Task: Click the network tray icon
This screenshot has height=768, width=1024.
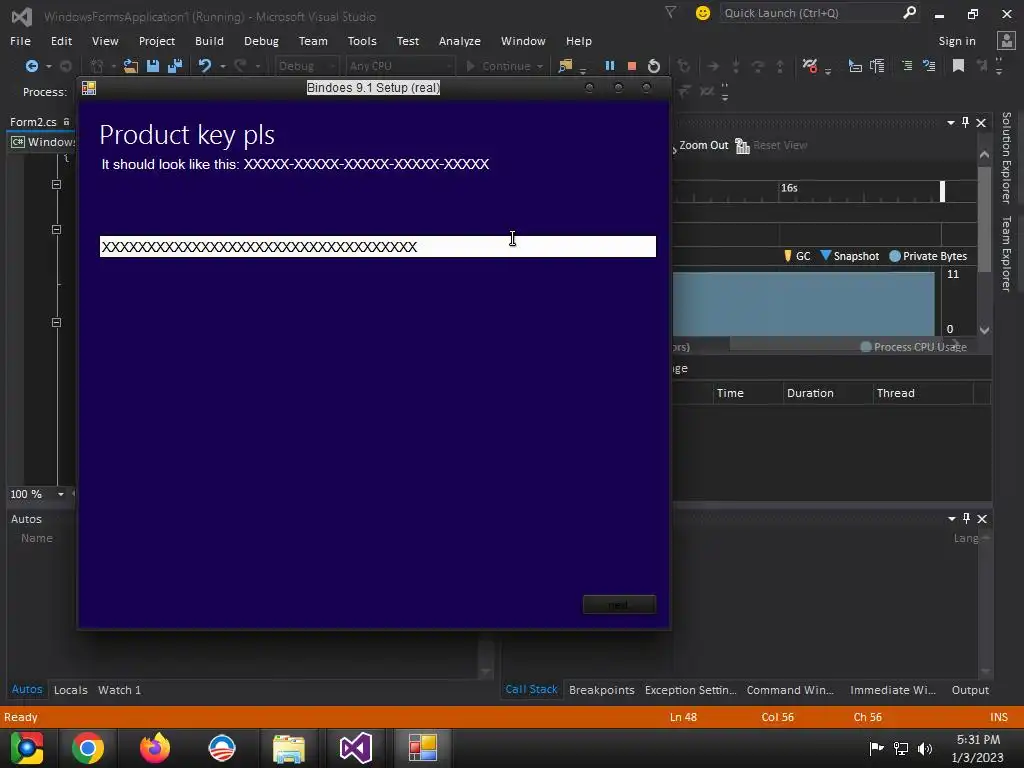Action: (x=901, y=749)
